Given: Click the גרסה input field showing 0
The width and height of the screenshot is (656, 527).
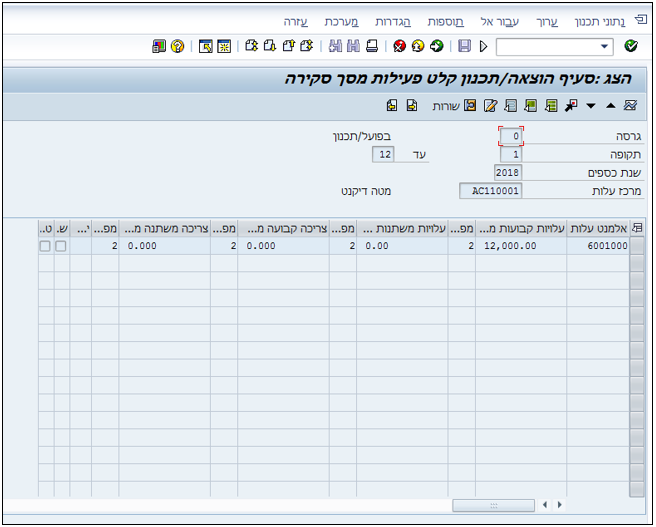Looking at the screenshot, I should click(511, 136).
